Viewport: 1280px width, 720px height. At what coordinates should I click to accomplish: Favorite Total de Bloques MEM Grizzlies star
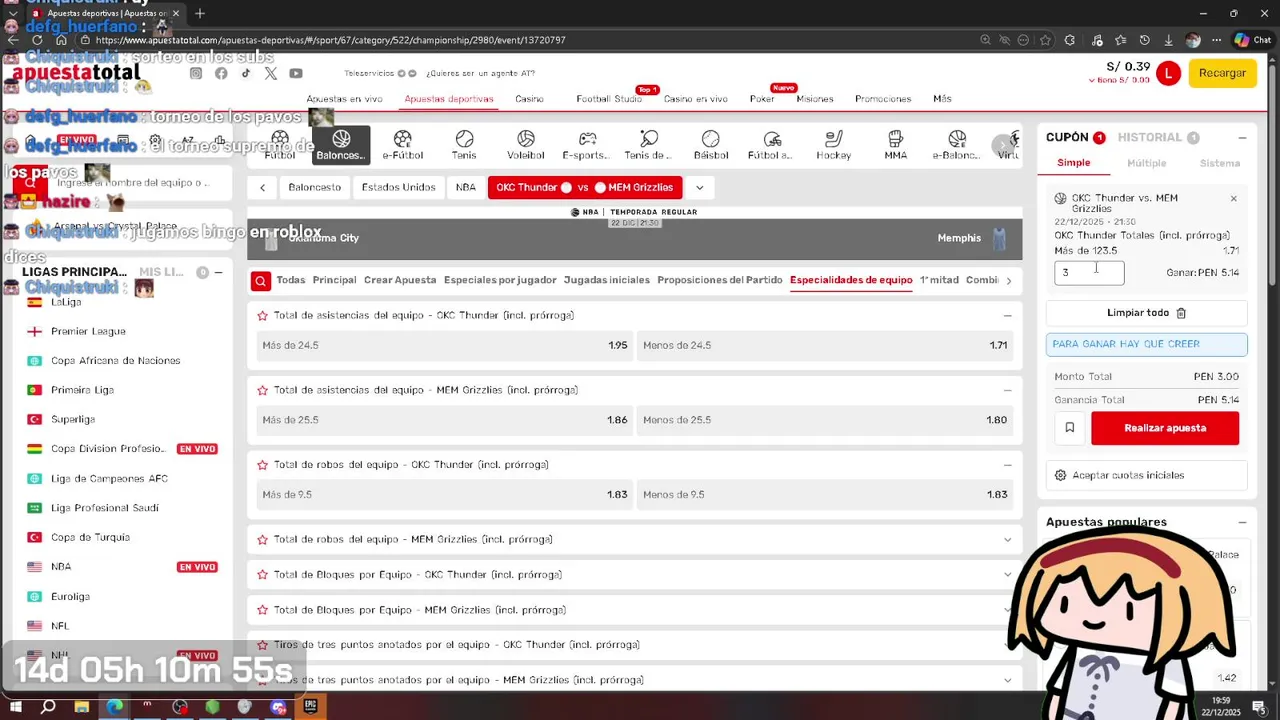tap(263, 610)
